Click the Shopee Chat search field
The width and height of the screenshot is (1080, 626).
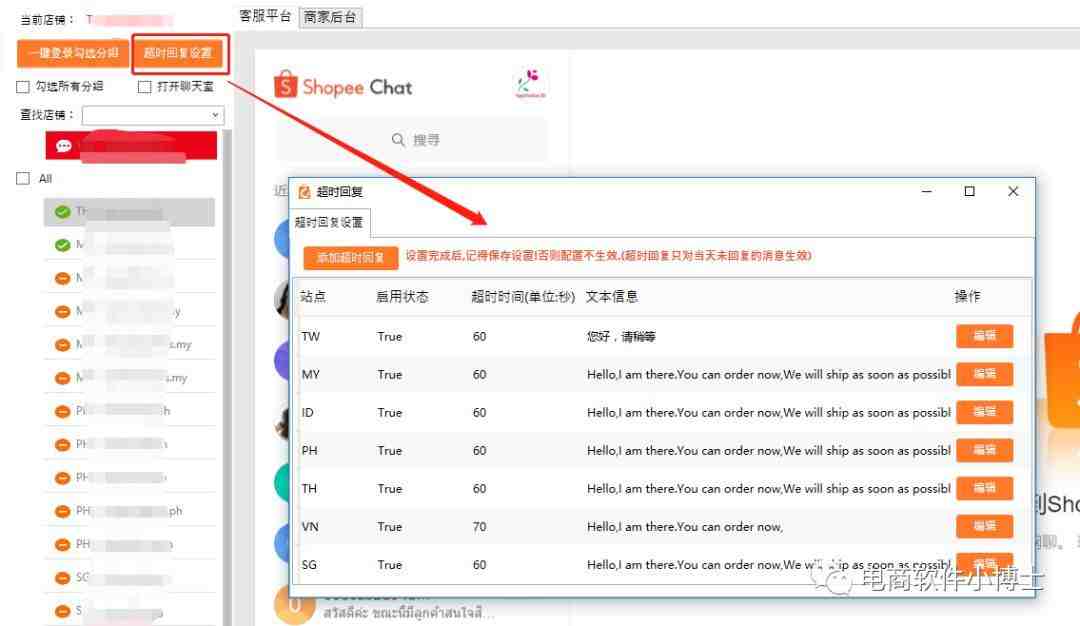(x=413, y=140)
